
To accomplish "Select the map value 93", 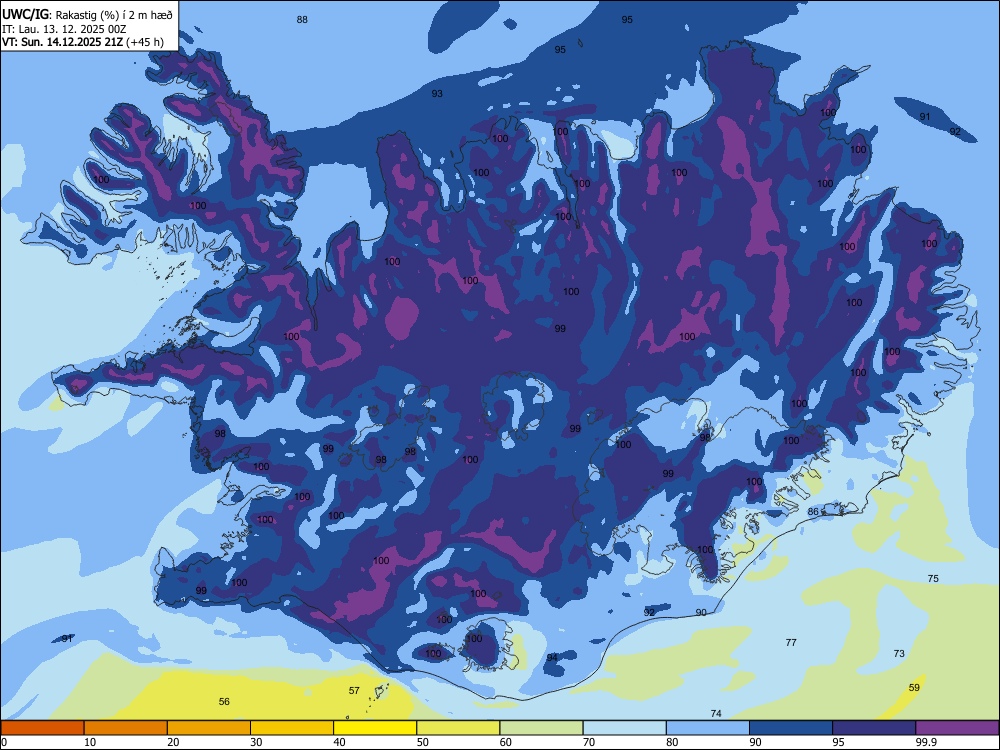I will point(437,94).
